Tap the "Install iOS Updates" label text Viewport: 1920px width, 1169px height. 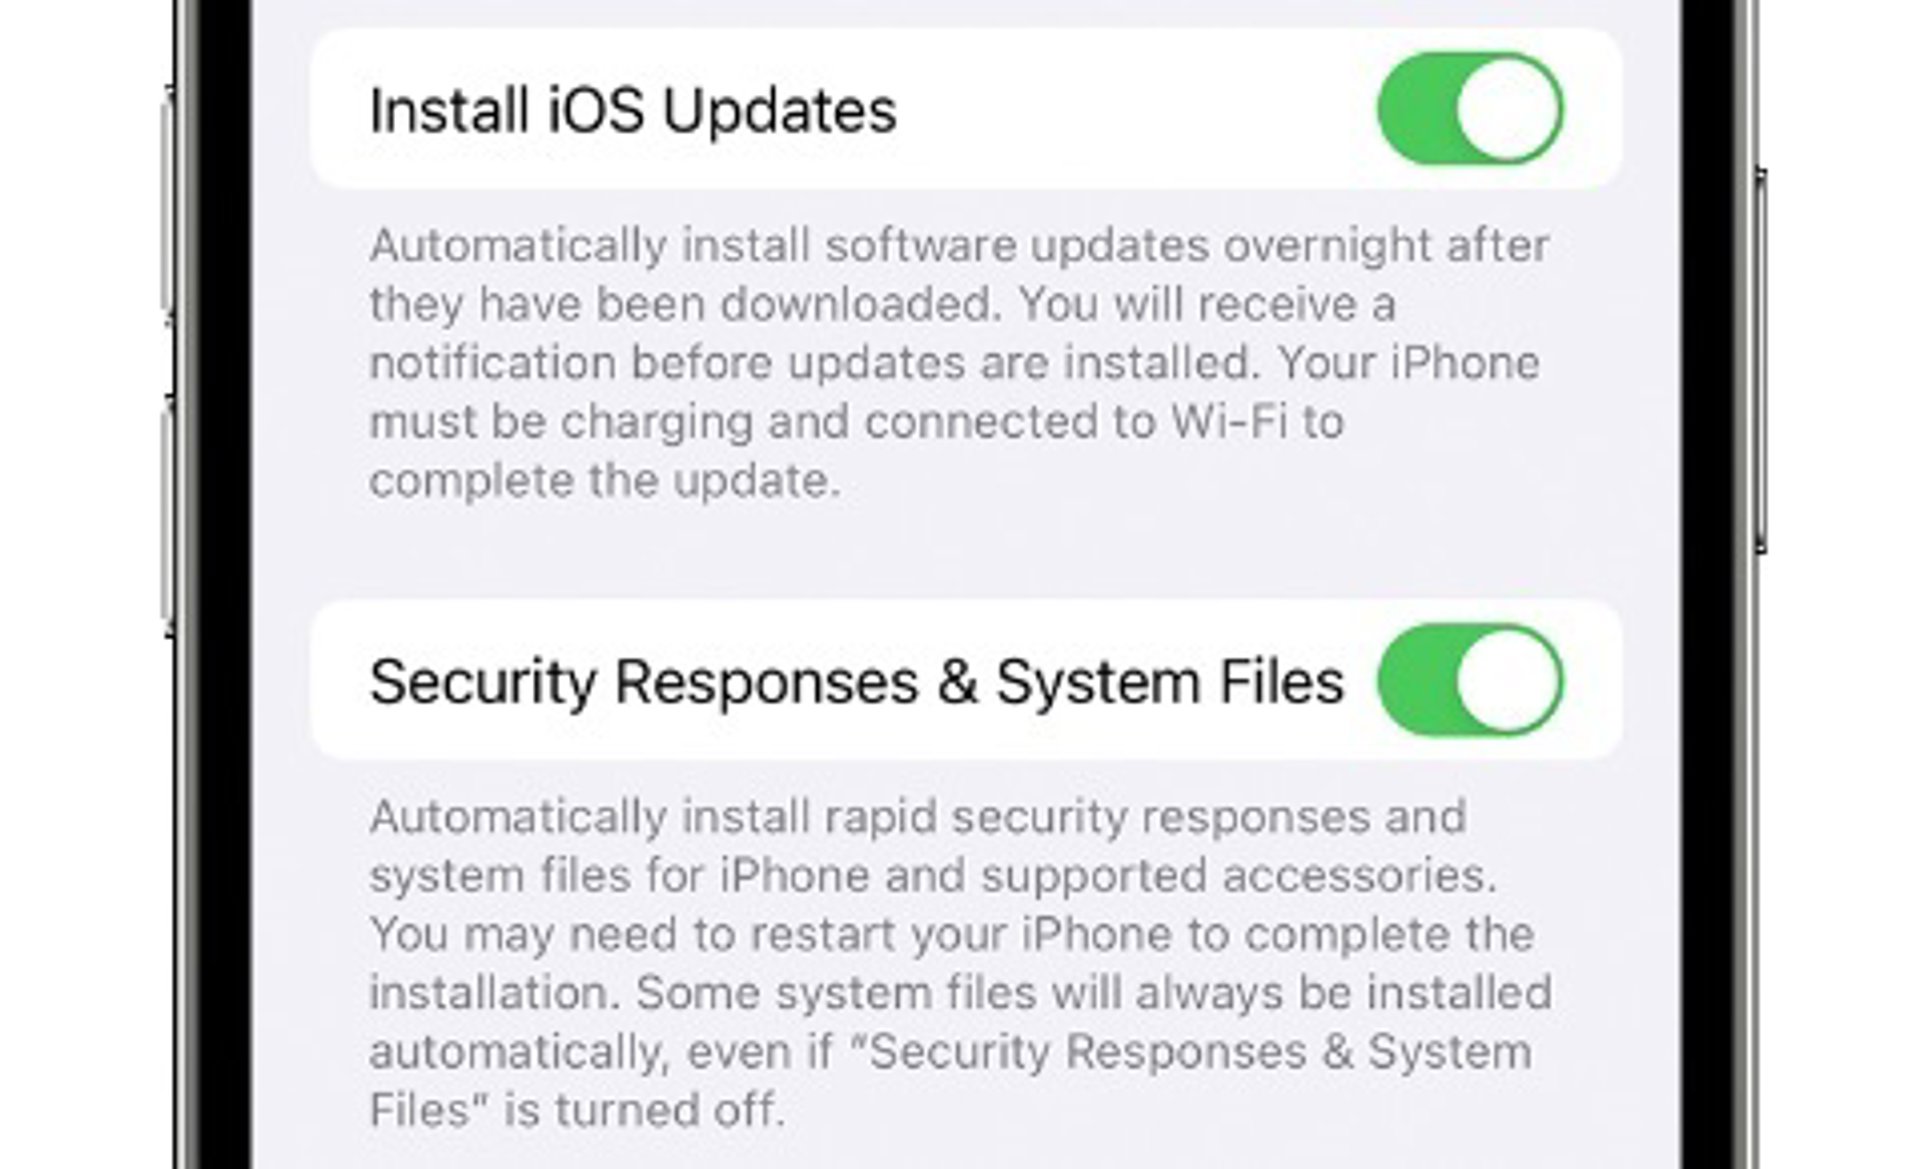(x=633, y=110)
